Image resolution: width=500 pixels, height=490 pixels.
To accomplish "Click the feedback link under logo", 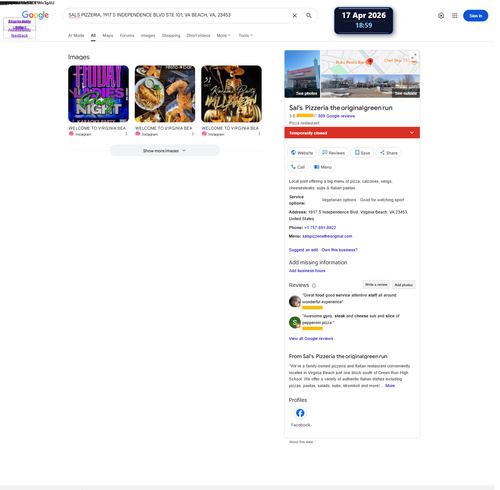I will coord(19,35).
